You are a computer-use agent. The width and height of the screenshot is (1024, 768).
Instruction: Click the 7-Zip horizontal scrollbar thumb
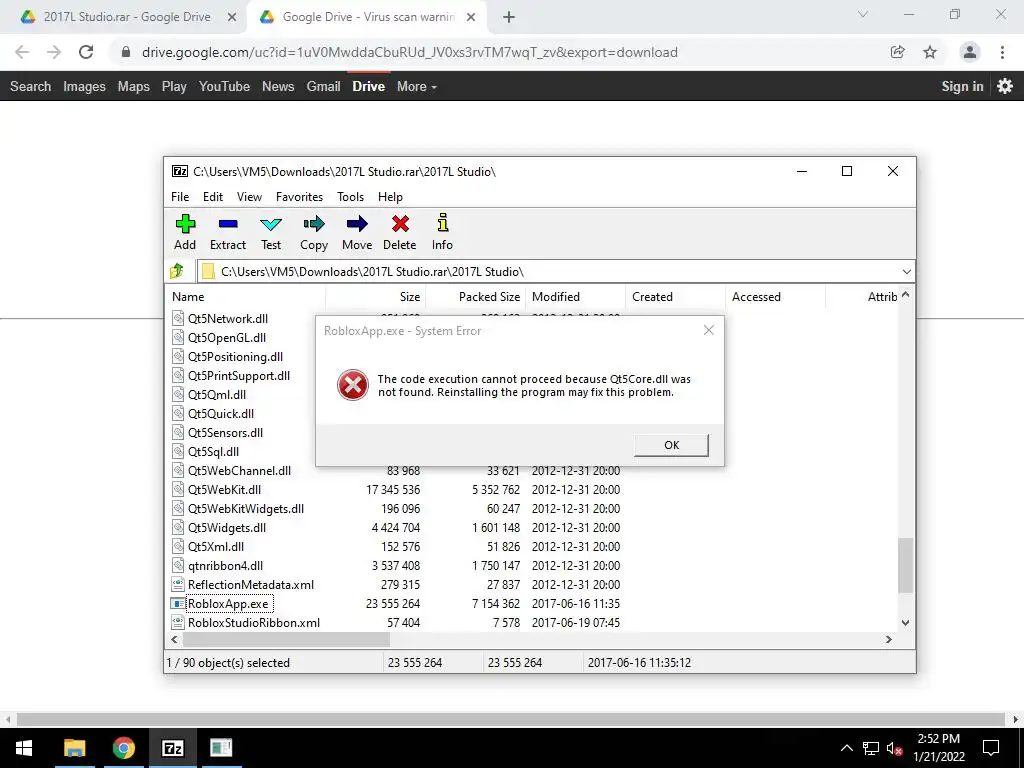click(x=286, y=639)
